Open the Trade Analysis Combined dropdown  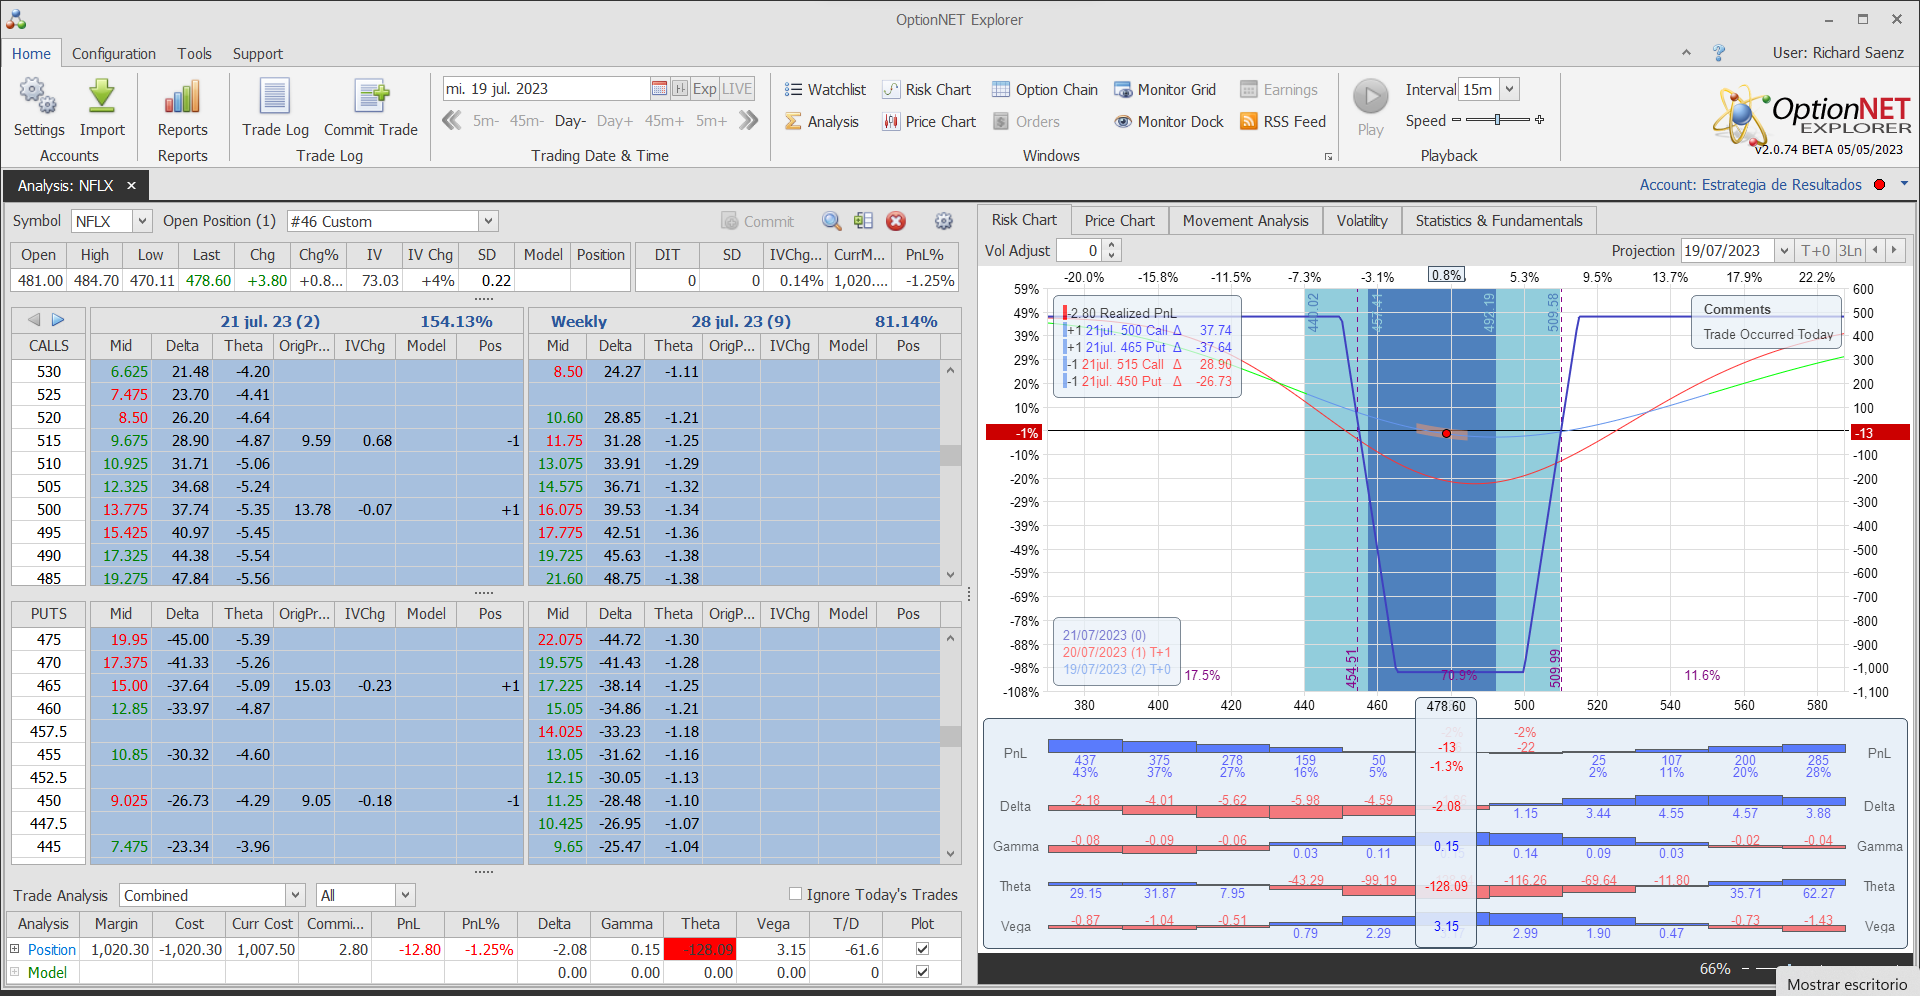295,895
